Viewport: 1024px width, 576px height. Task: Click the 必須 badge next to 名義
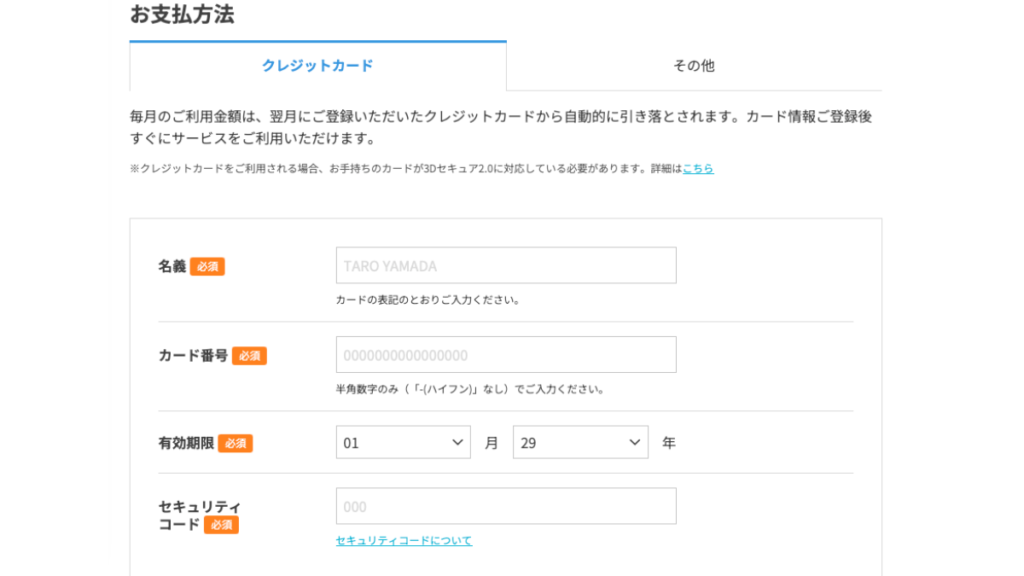click(207, 267)
